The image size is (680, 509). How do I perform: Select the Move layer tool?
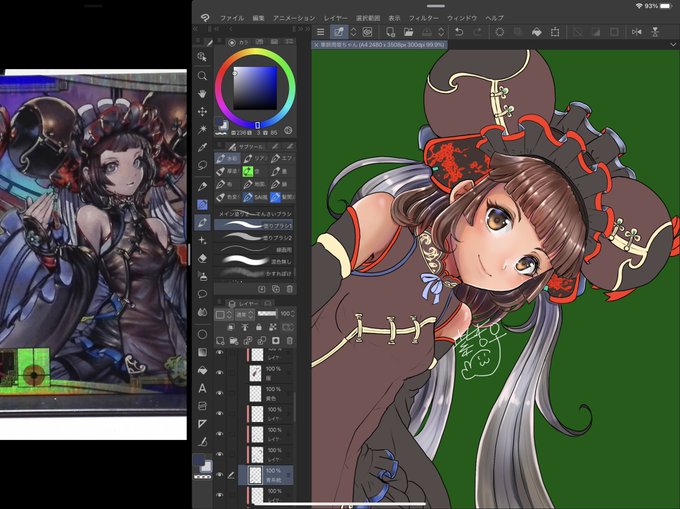tap(202, 111)
